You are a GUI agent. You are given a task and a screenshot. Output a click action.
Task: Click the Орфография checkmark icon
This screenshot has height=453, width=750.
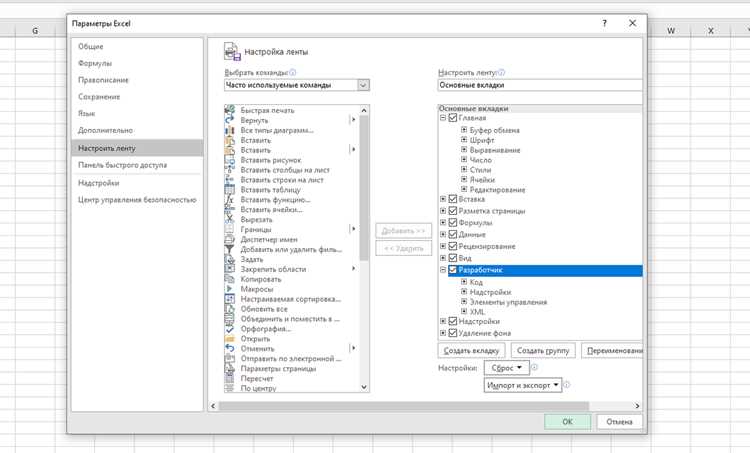click(230, 329)
